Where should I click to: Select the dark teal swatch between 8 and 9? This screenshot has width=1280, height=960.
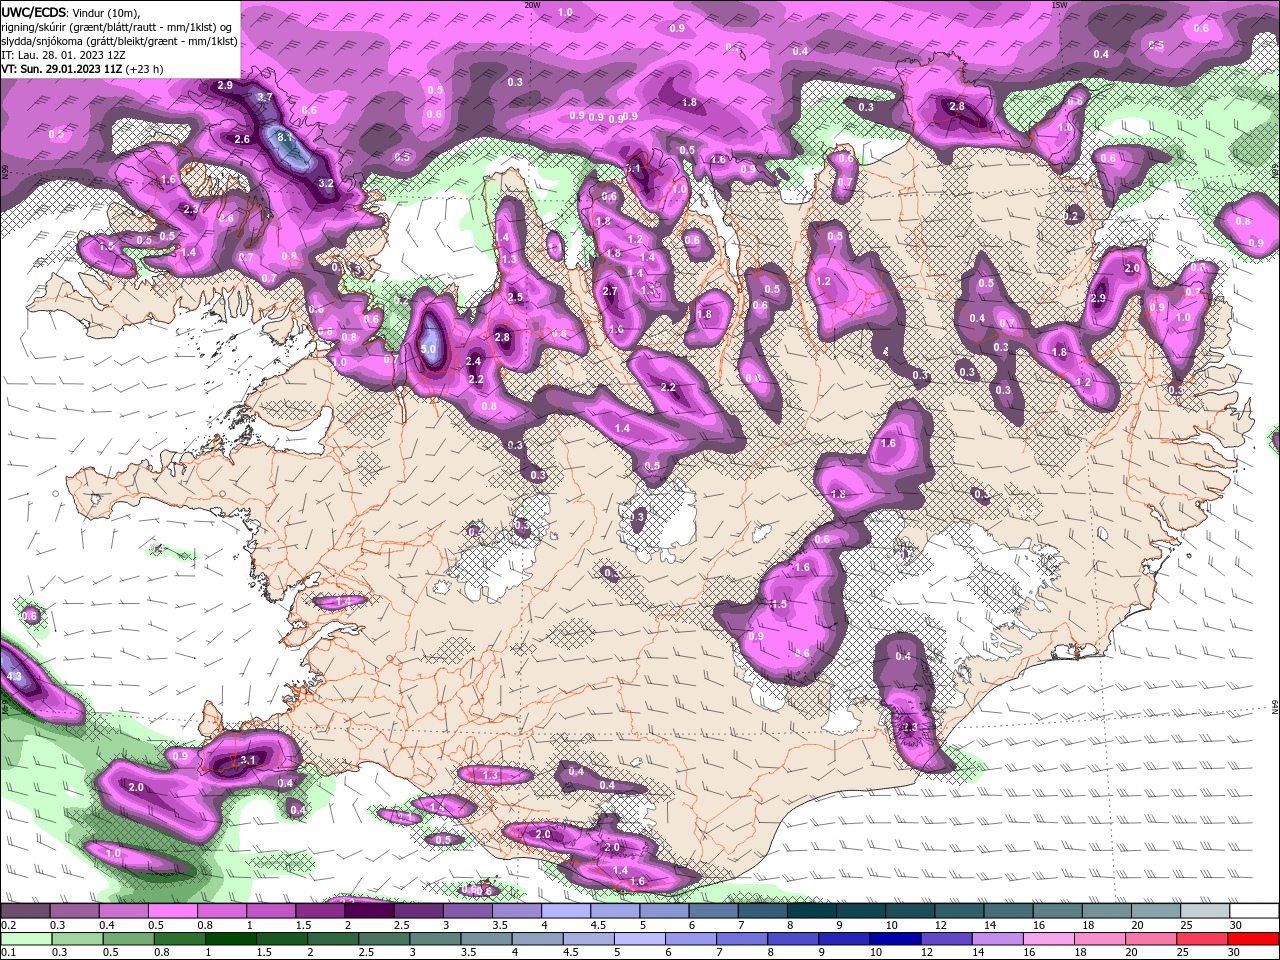pos(811,911)
